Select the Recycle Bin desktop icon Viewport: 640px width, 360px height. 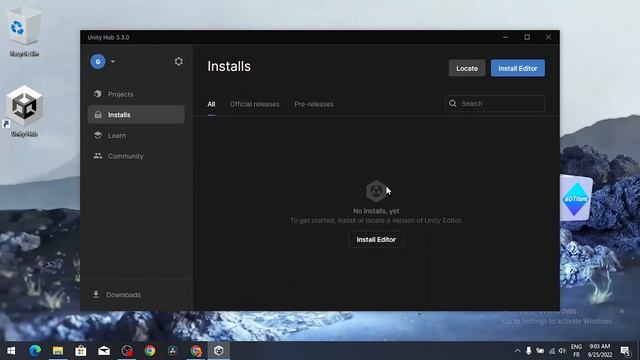[24, 32]
